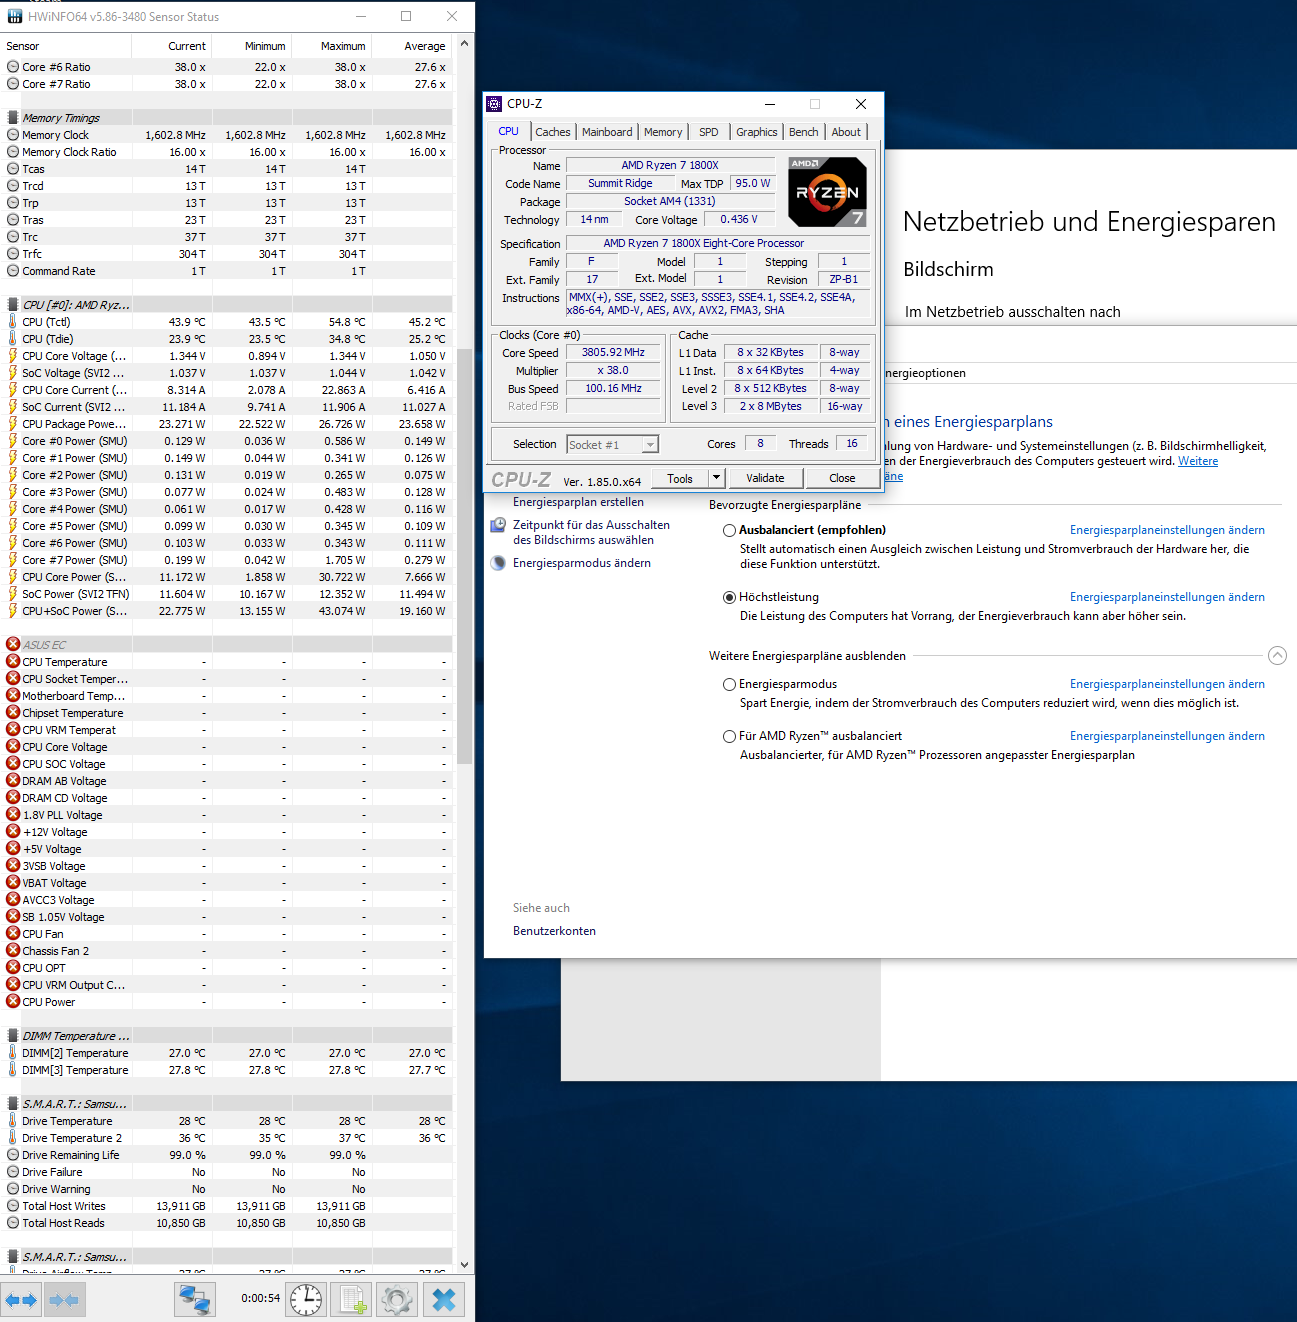Click the clock icon beside Core #6 Ratio

[x=13, y=67]
